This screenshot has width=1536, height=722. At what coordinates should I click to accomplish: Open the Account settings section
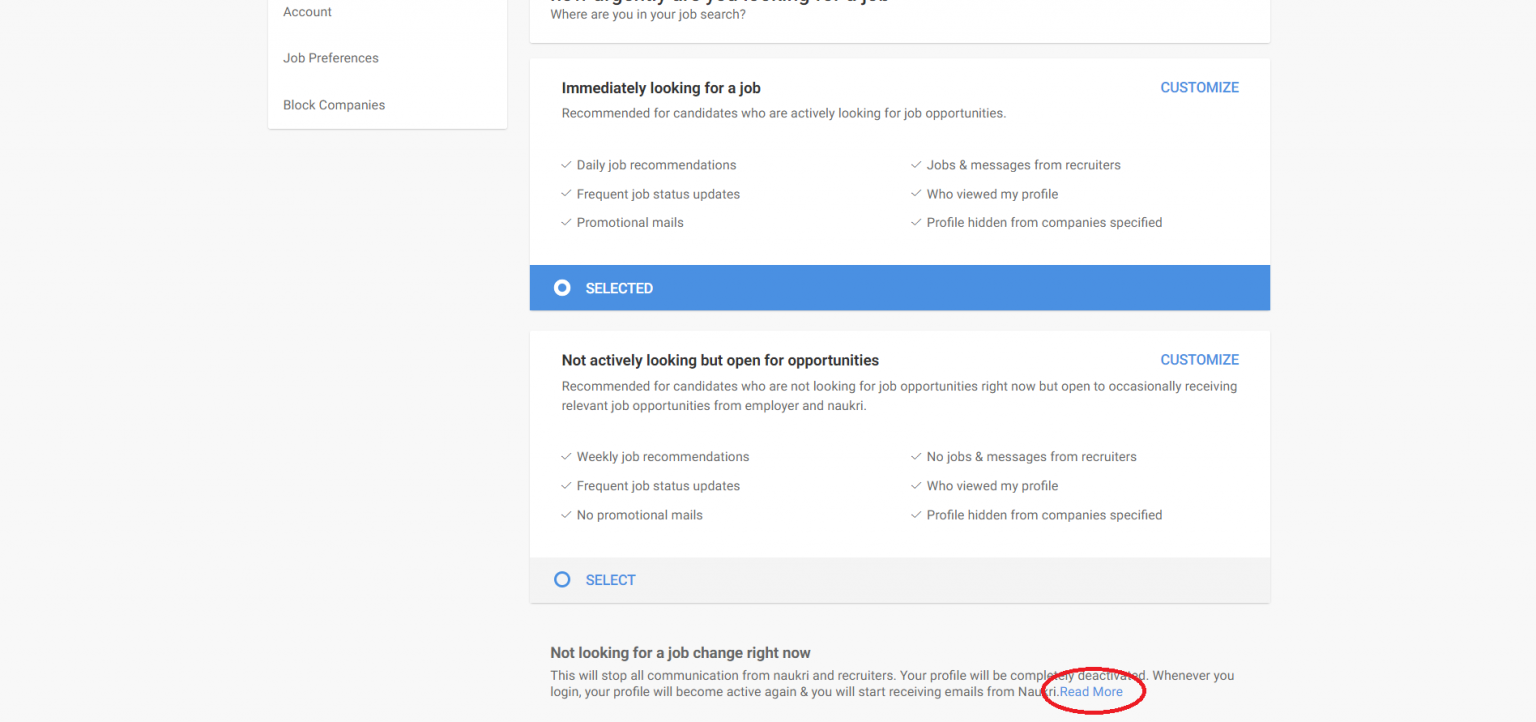[x=307, y=11]
